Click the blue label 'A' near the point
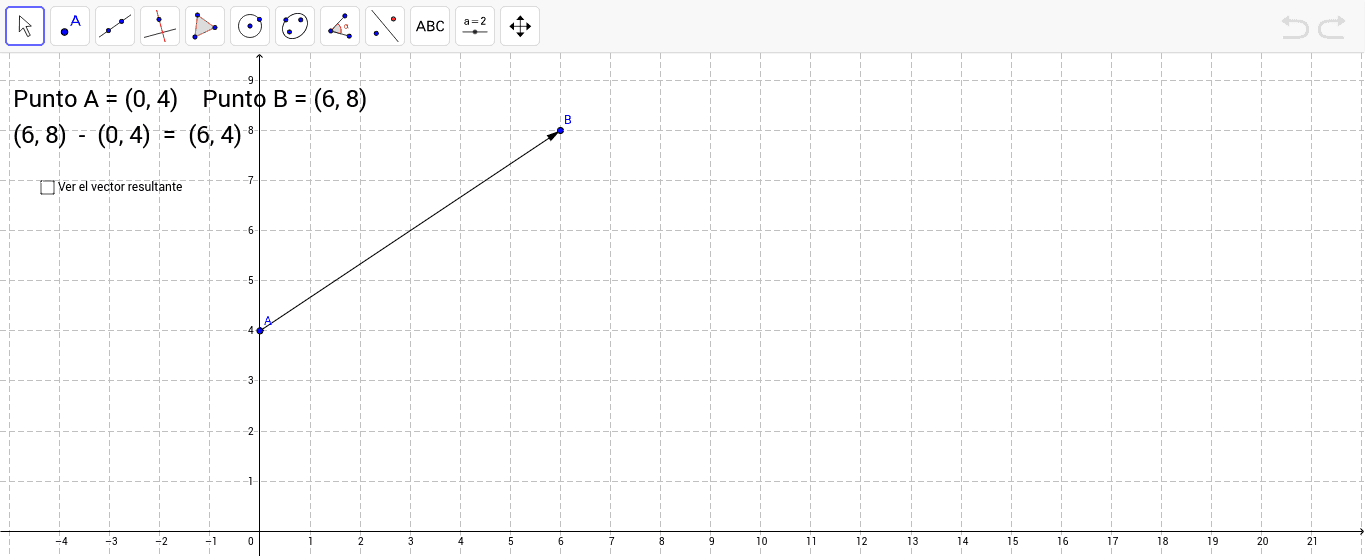 268,320
